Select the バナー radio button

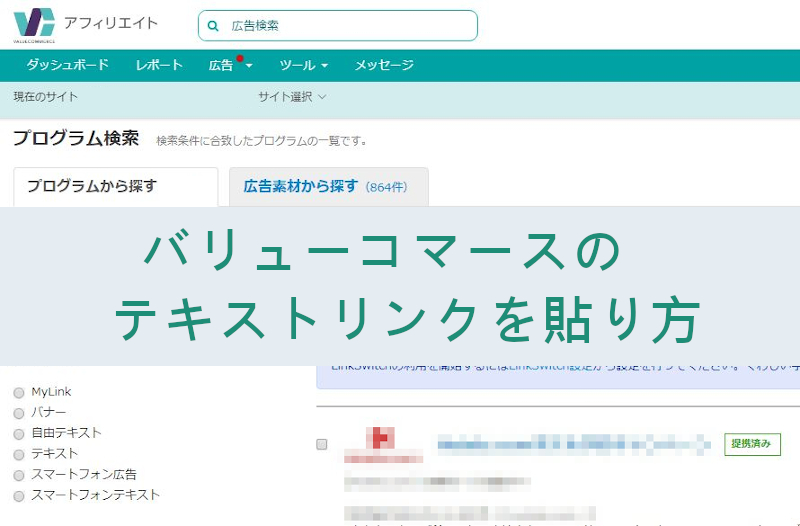[x=19, y=413]
